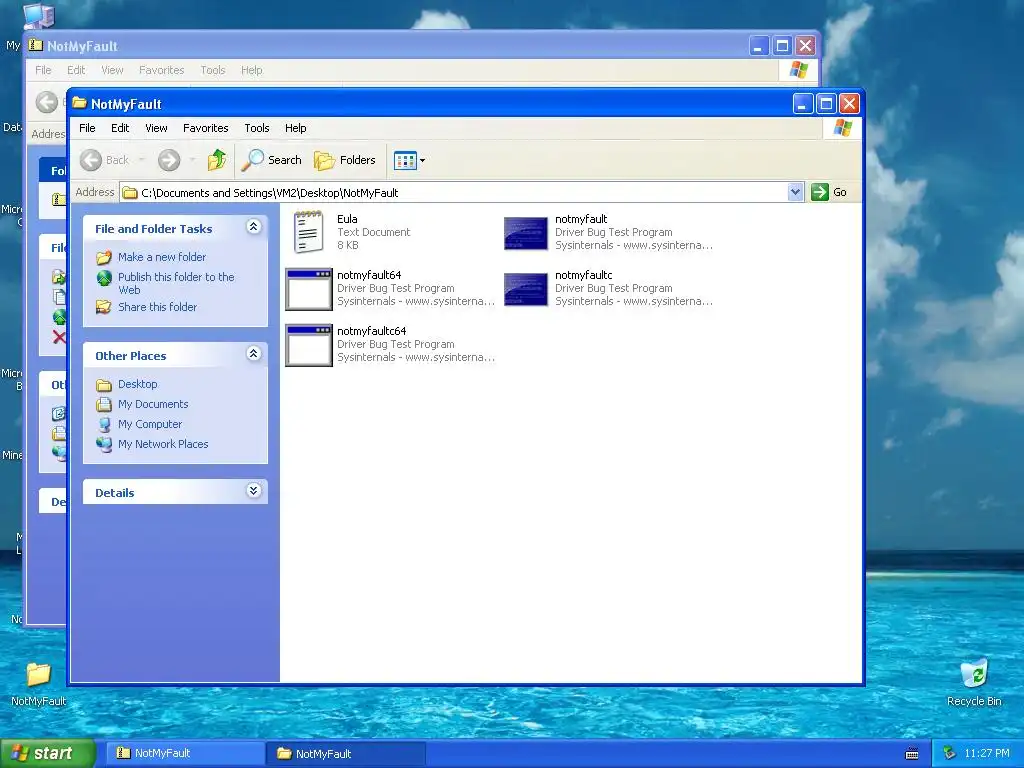Click Publish this folder to the Web
The image size is (1024, 768).
(x=176, y=283)
